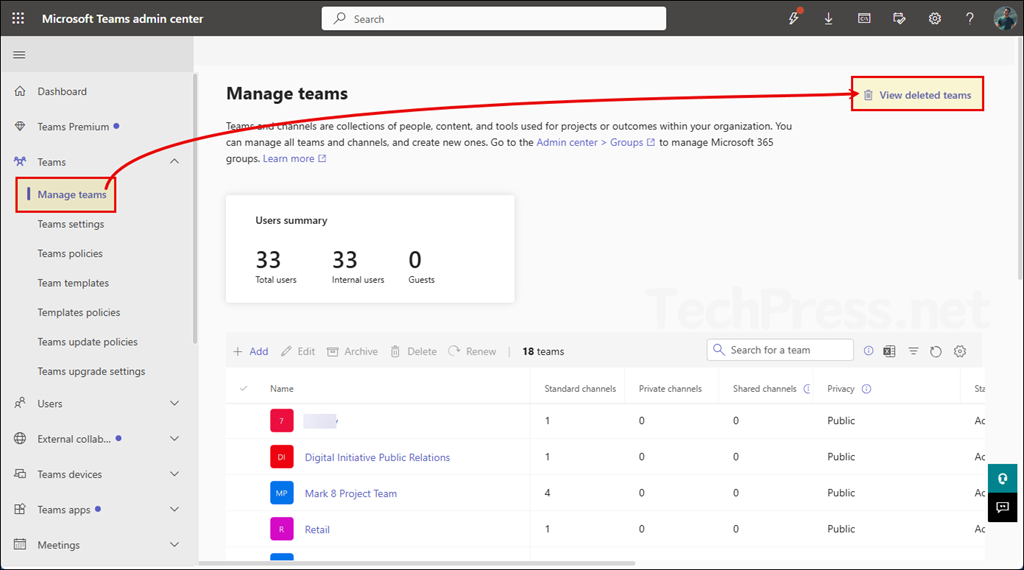This screenshot has width=1024, height=570.
Task: Click the '18 teams' count text
Action: click(x=543, y=351)
